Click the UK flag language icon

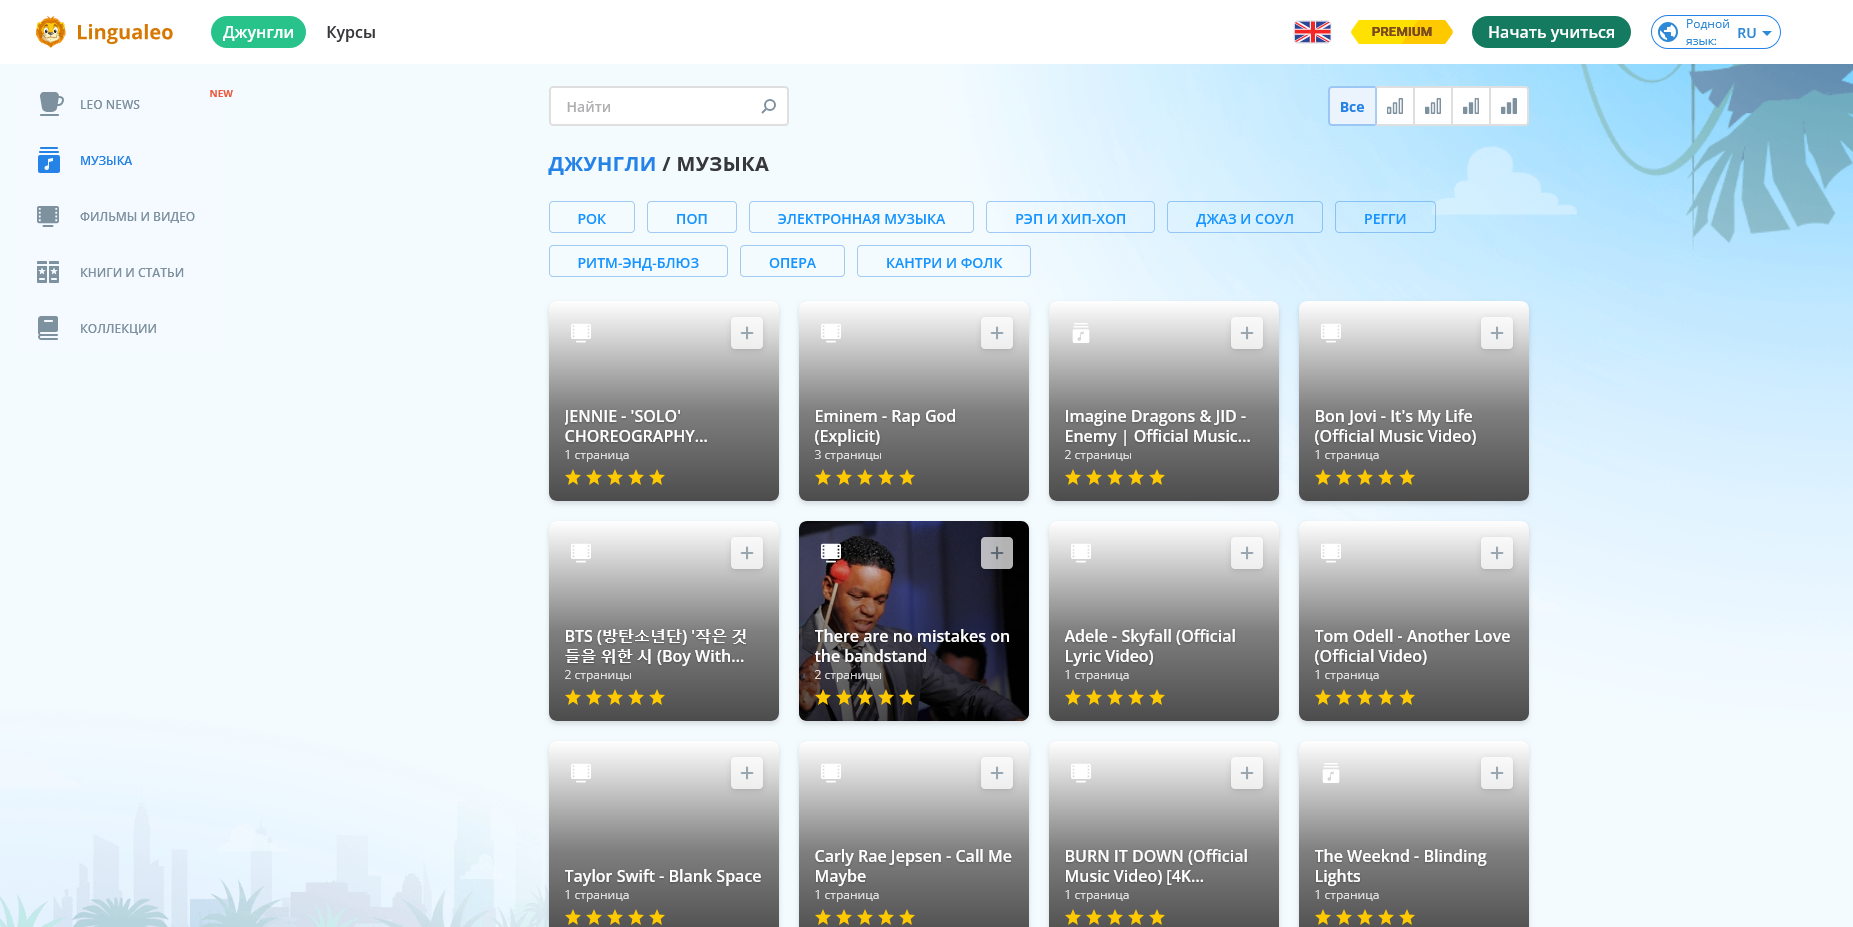click(x=1312, y=32)
